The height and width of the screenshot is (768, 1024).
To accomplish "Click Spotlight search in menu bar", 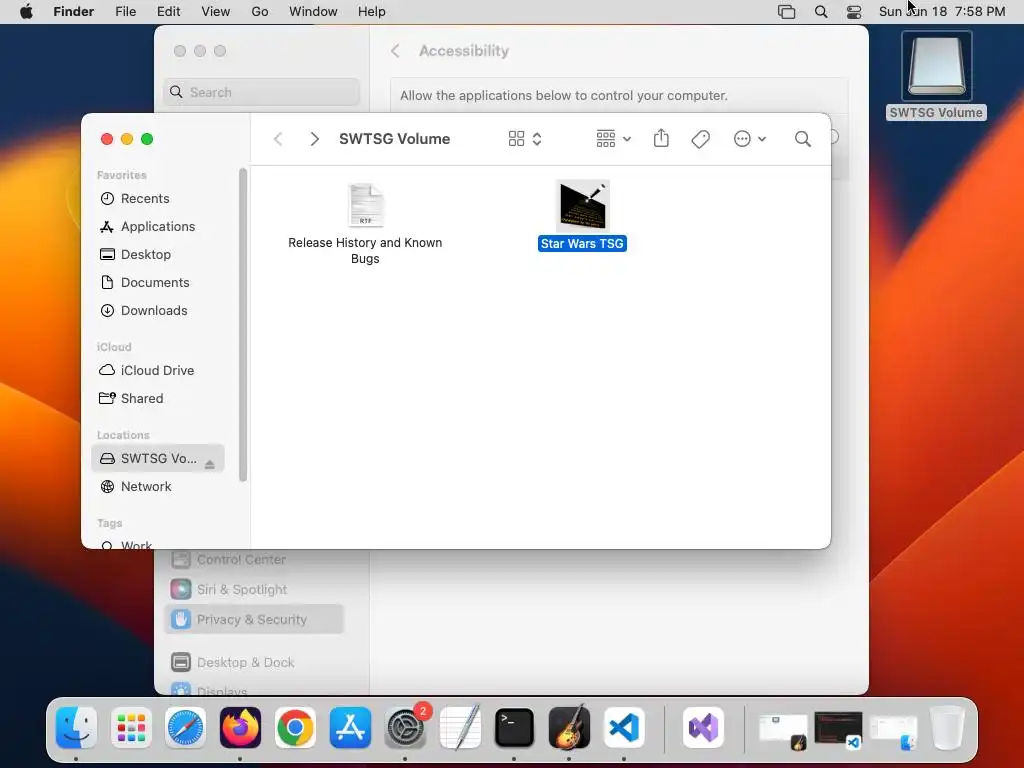I will pos(821,12).
